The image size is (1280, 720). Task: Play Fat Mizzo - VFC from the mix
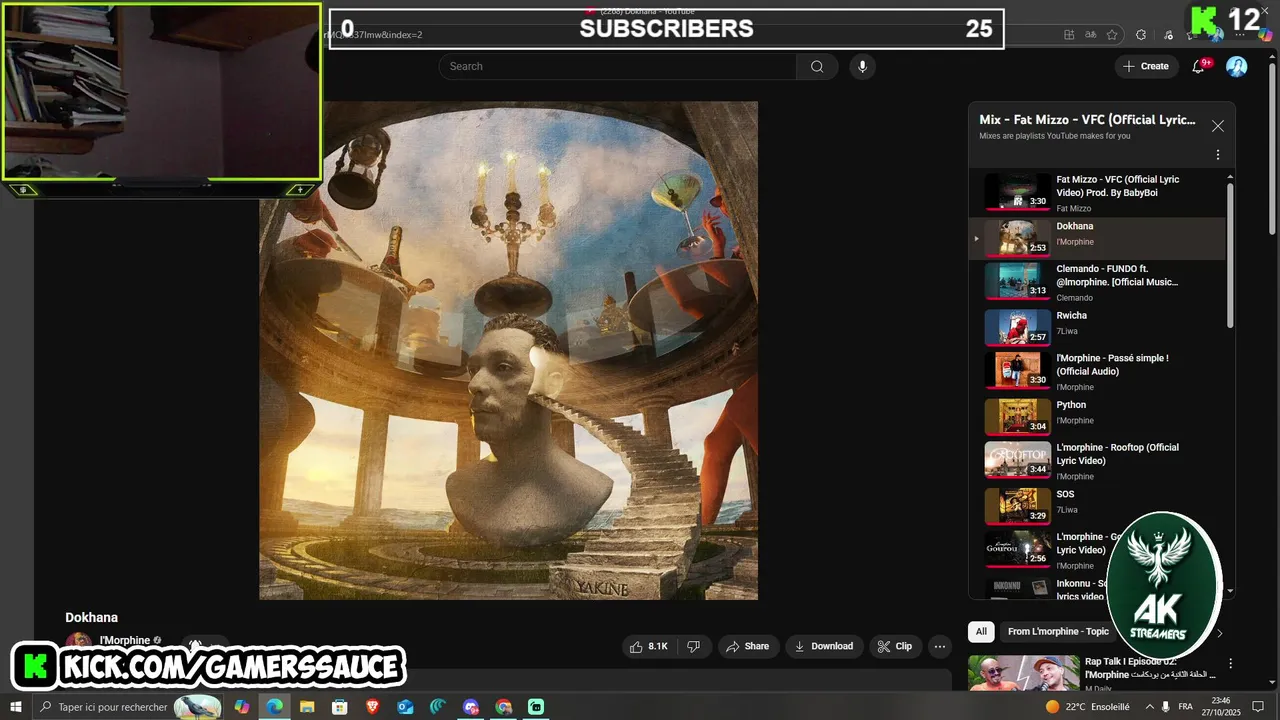click(1097, 193)
